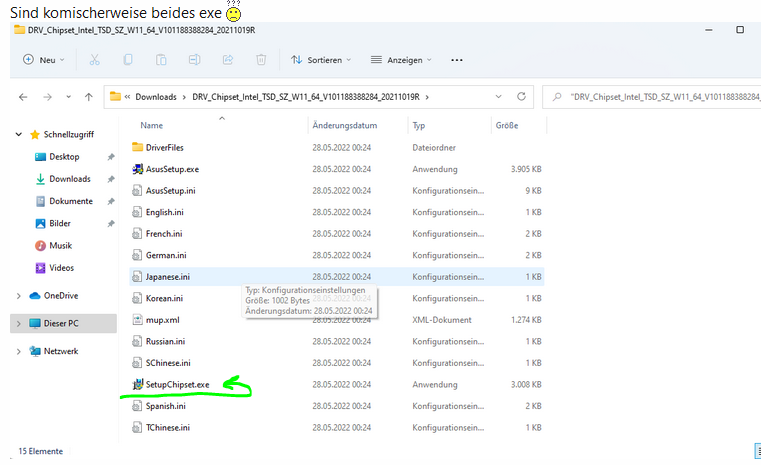Select the SChinese.ini file

tap(168, 363)
